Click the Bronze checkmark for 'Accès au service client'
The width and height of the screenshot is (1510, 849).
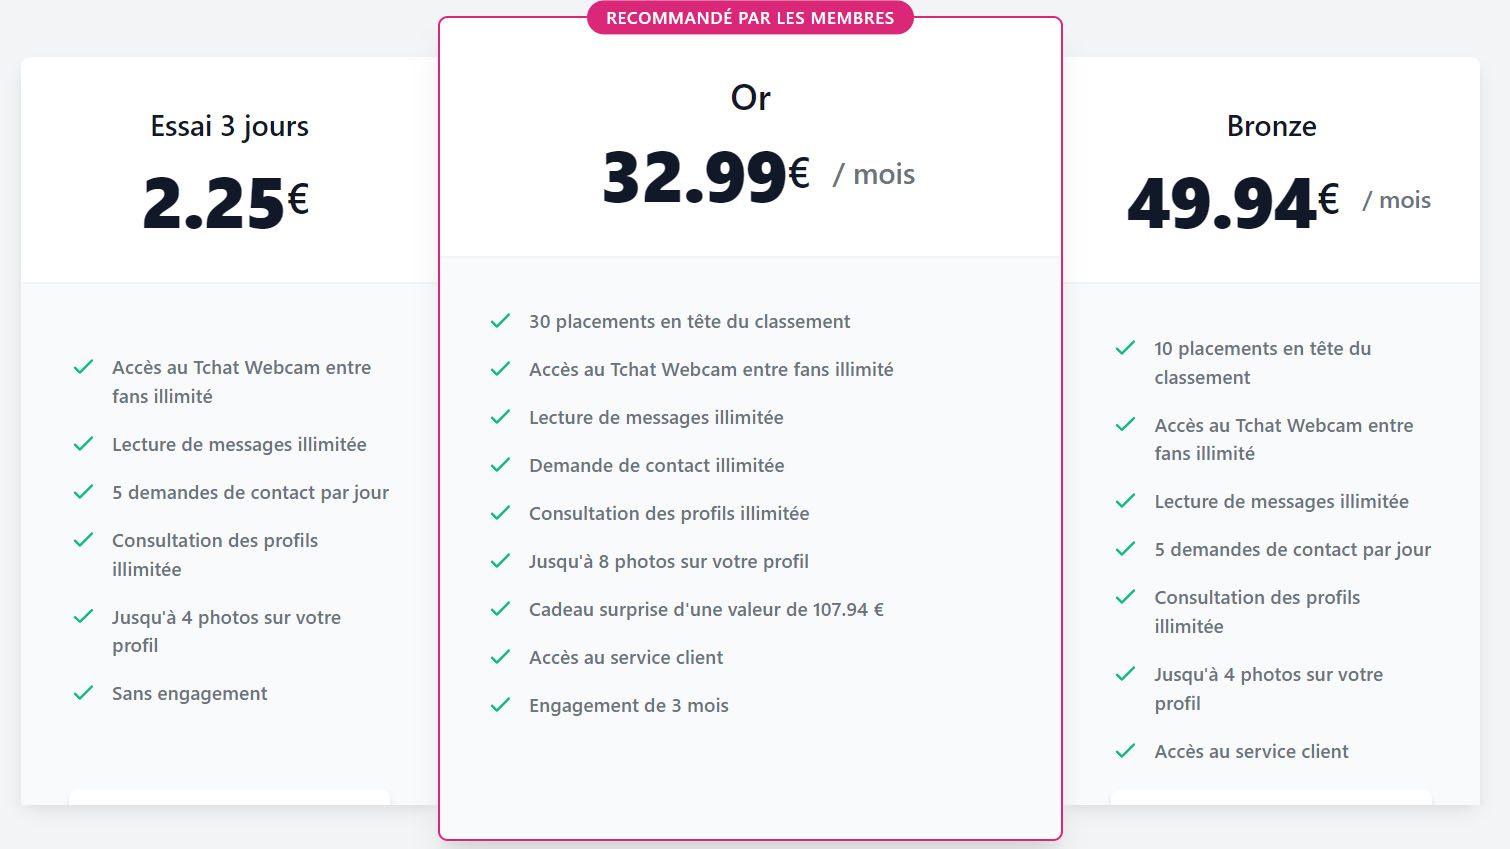1125,751
